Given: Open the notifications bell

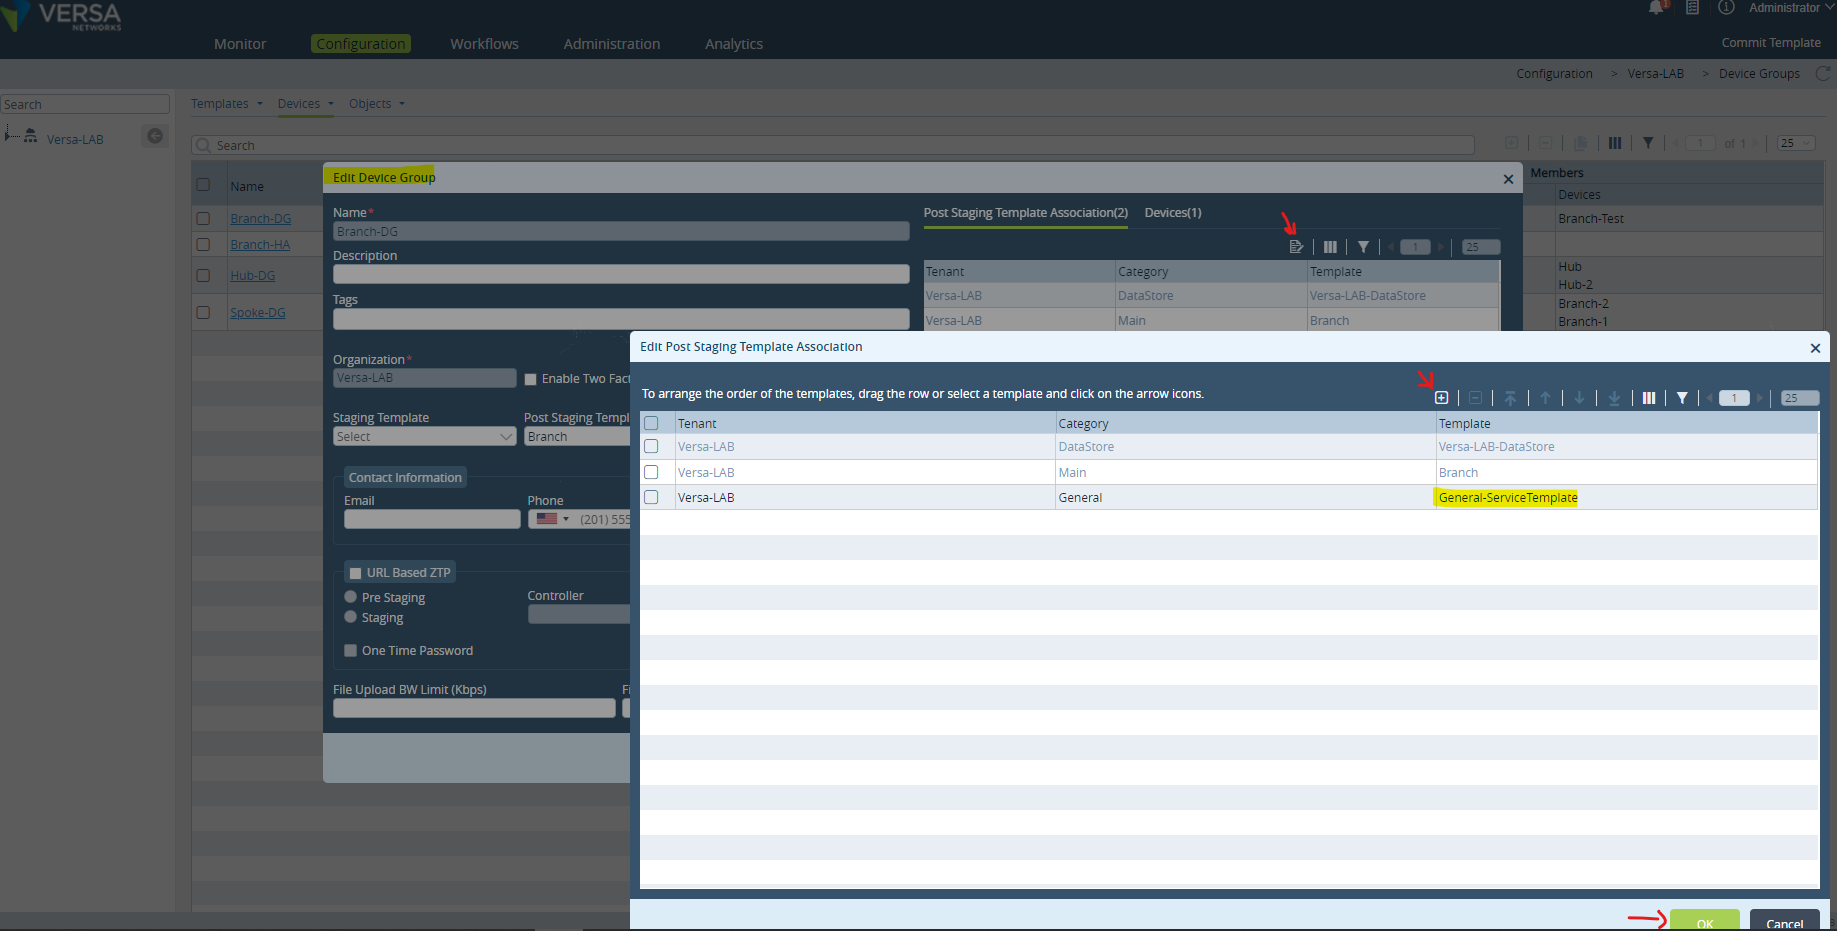Looking at the screenshot, I should 1656,8.
